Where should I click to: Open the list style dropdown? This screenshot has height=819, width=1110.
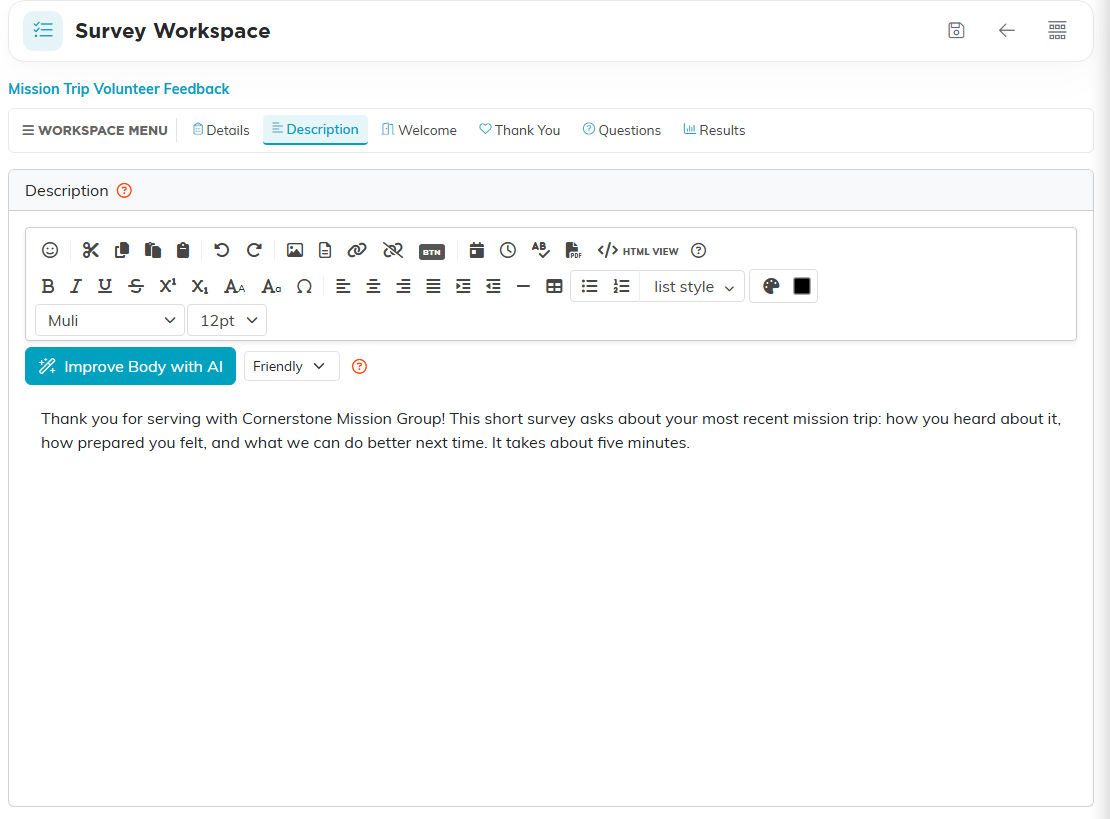692,287
